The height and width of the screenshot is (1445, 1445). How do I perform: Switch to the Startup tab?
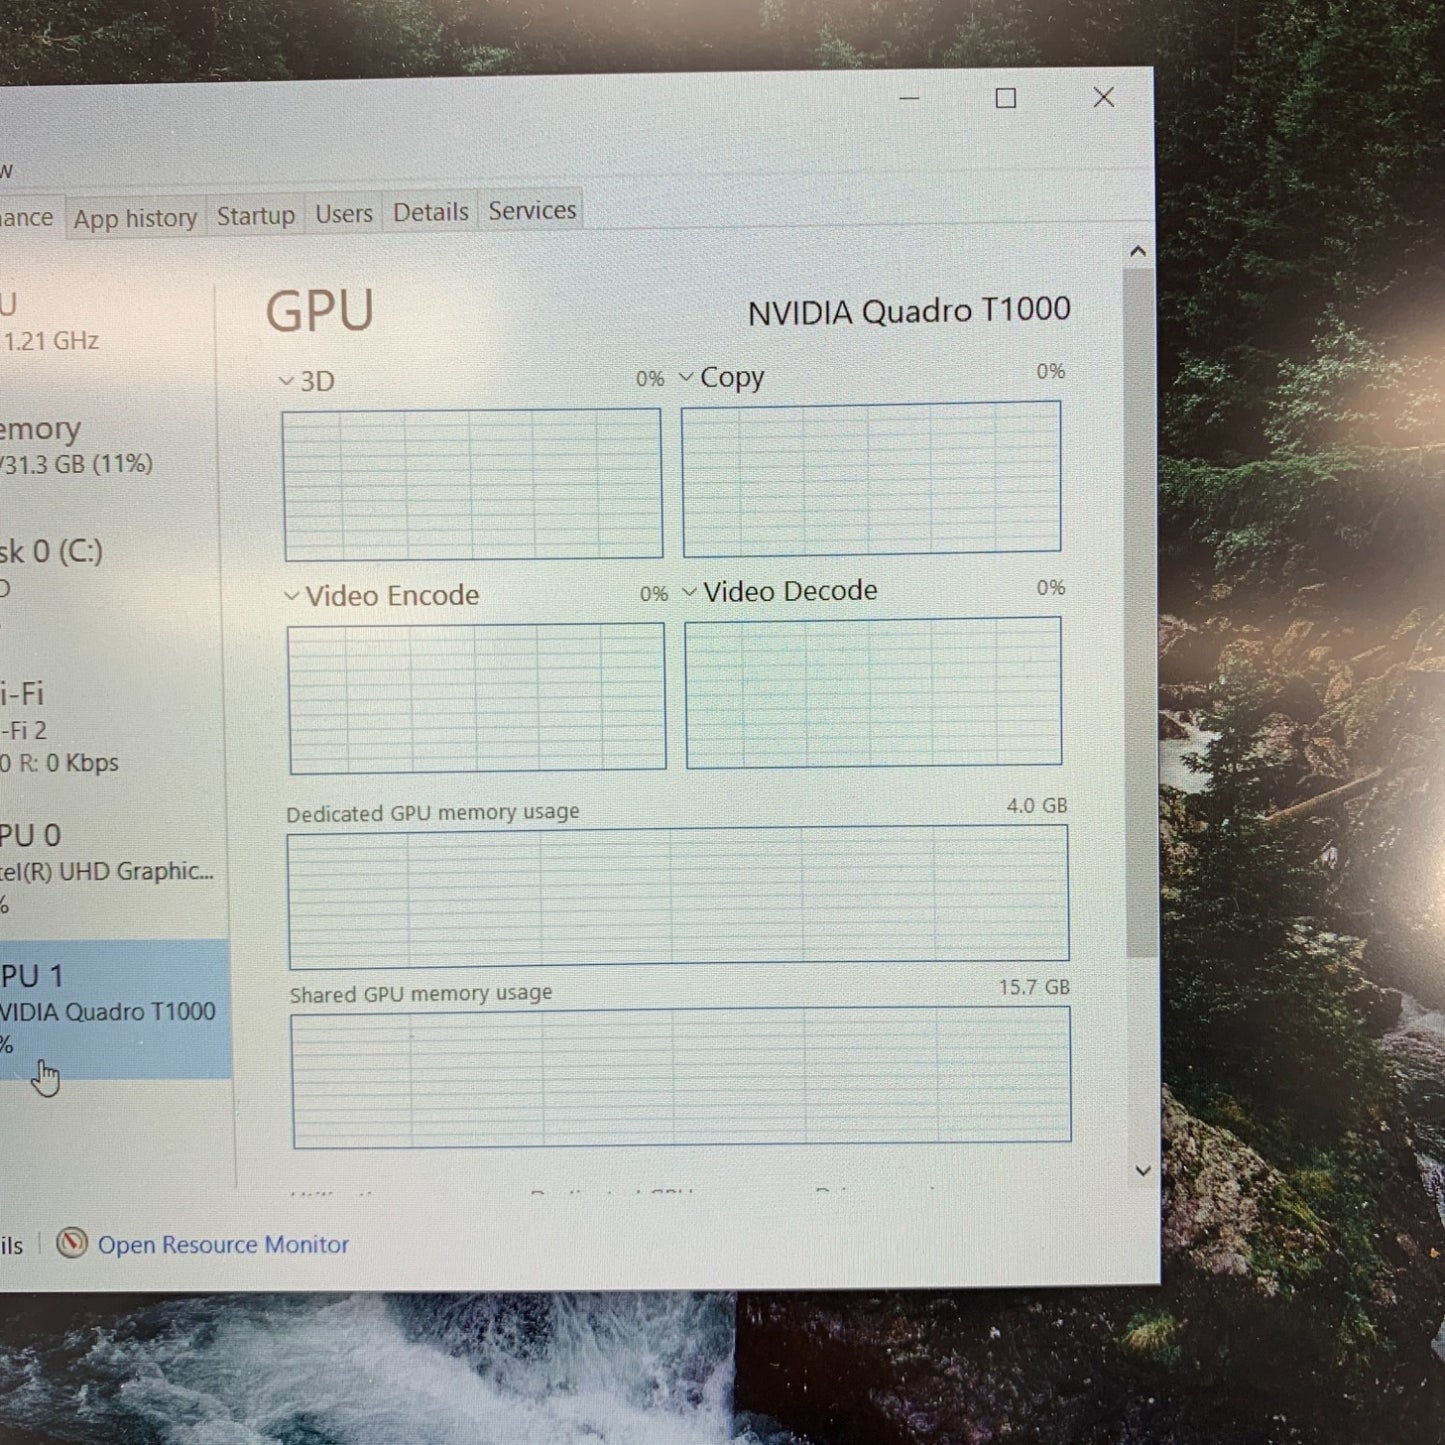pyautogui.click(x=256, y=216)
